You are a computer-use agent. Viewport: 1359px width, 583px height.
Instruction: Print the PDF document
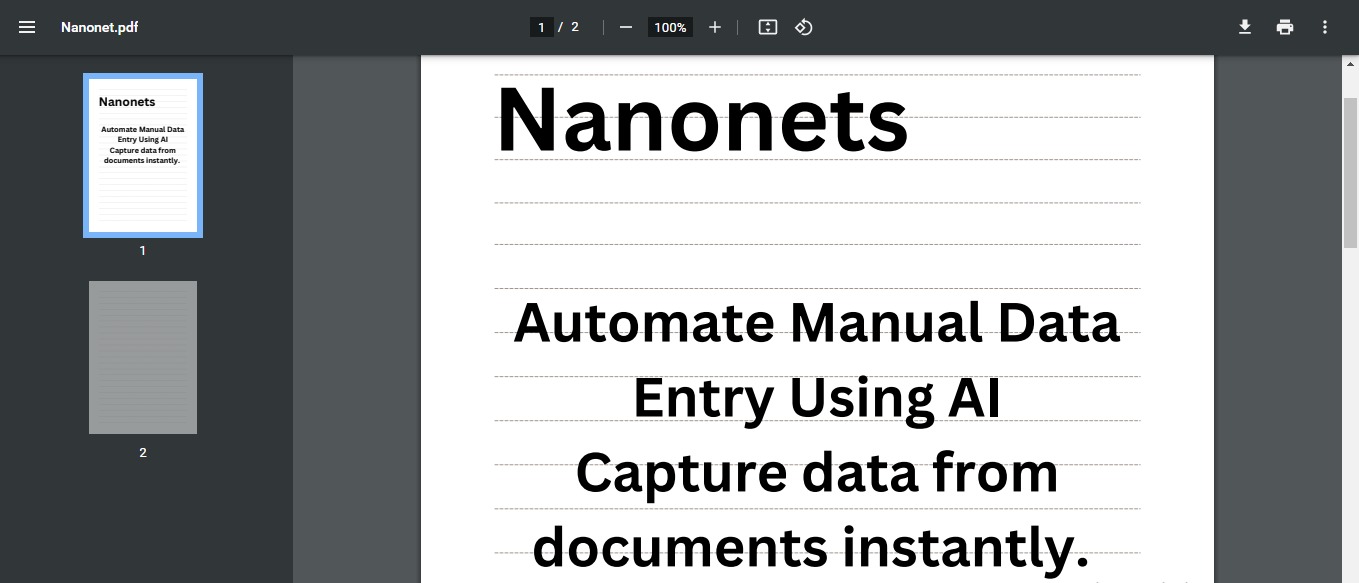click(1285, 27)
